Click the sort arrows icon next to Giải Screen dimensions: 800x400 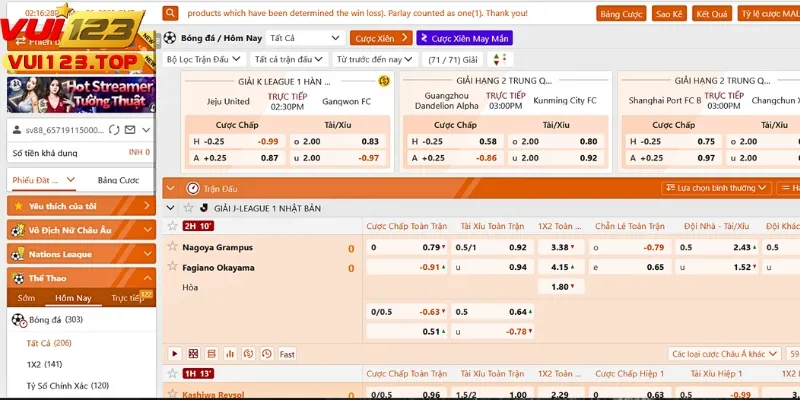pos(500,59)
